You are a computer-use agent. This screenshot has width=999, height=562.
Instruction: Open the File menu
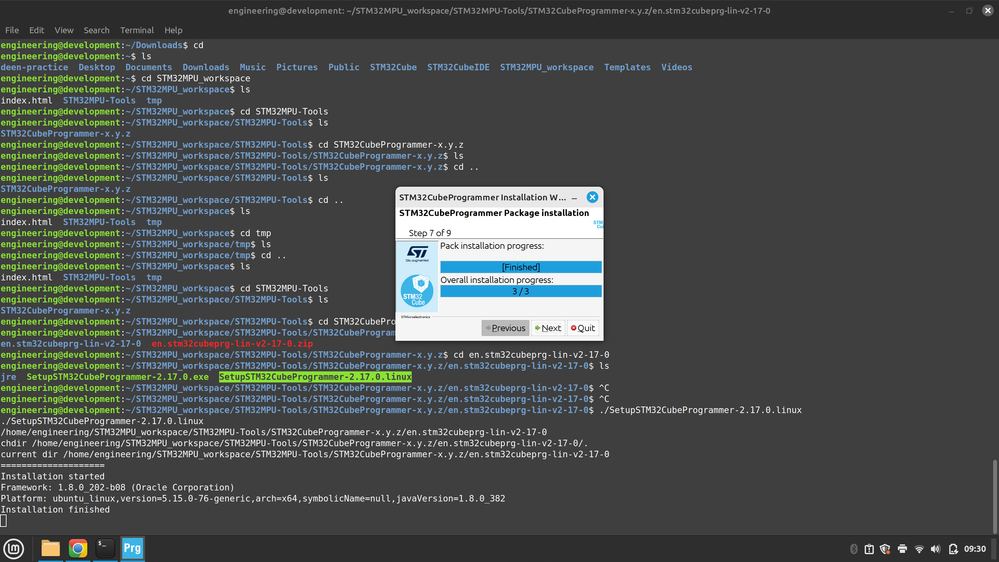pos(12,30)
